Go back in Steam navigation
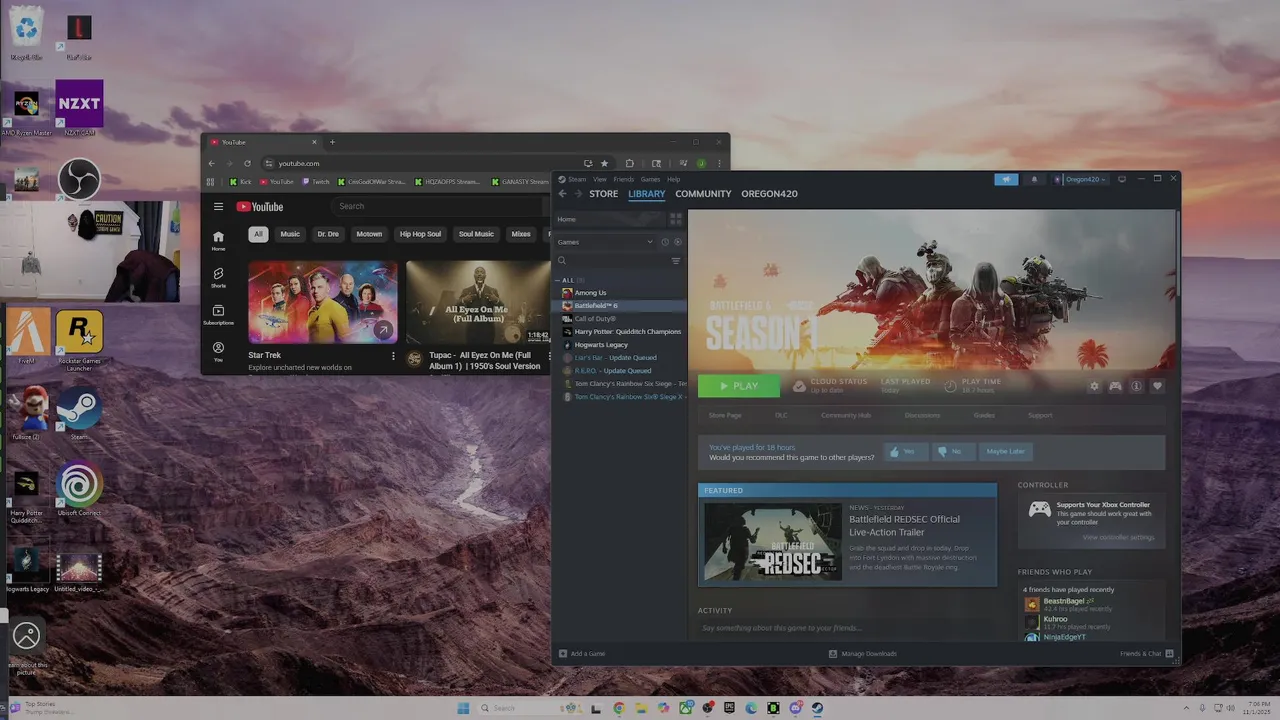Screen dimensions: 1280x720 [562, 194]
